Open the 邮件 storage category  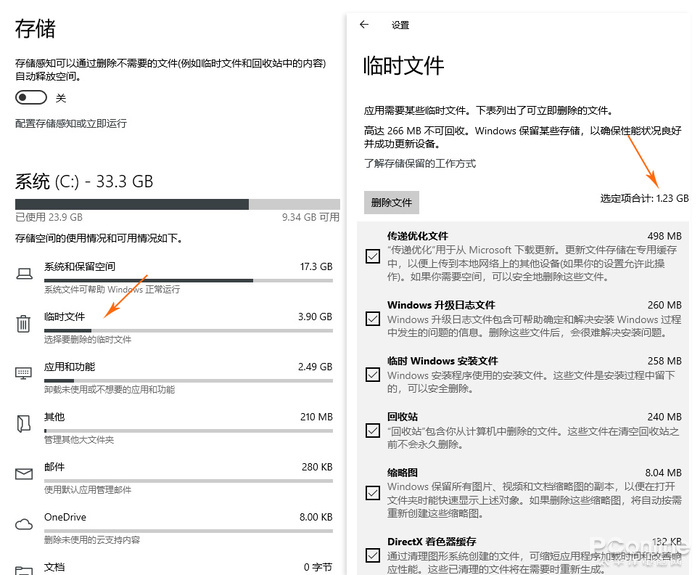[x=174, y=478]
